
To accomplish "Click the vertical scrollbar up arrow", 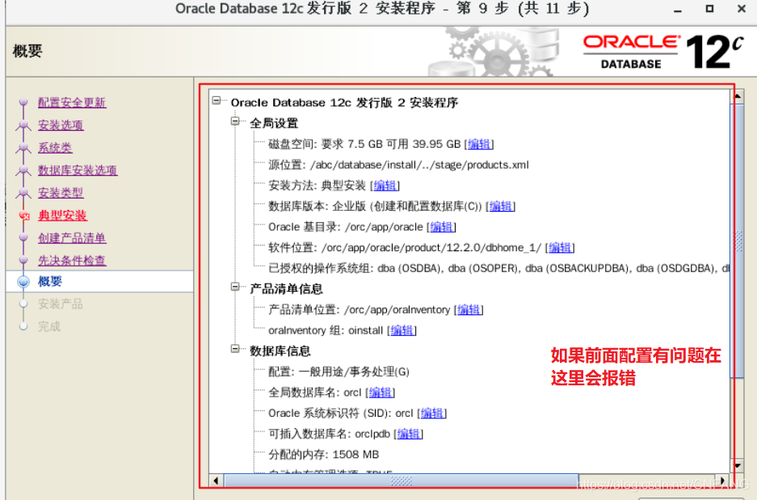I will point(737,97).
